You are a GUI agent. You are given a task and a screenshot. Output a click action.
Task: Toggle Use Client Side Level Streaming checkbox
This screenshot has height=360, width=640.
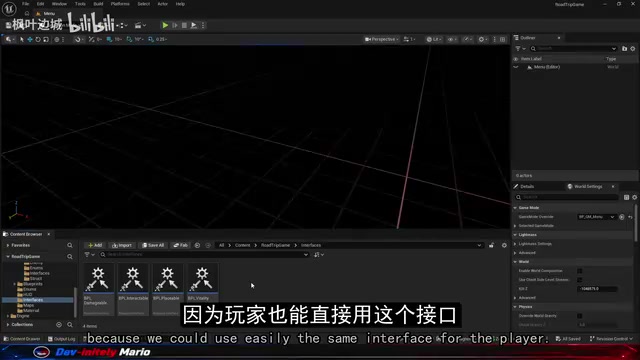click(580, 280)
